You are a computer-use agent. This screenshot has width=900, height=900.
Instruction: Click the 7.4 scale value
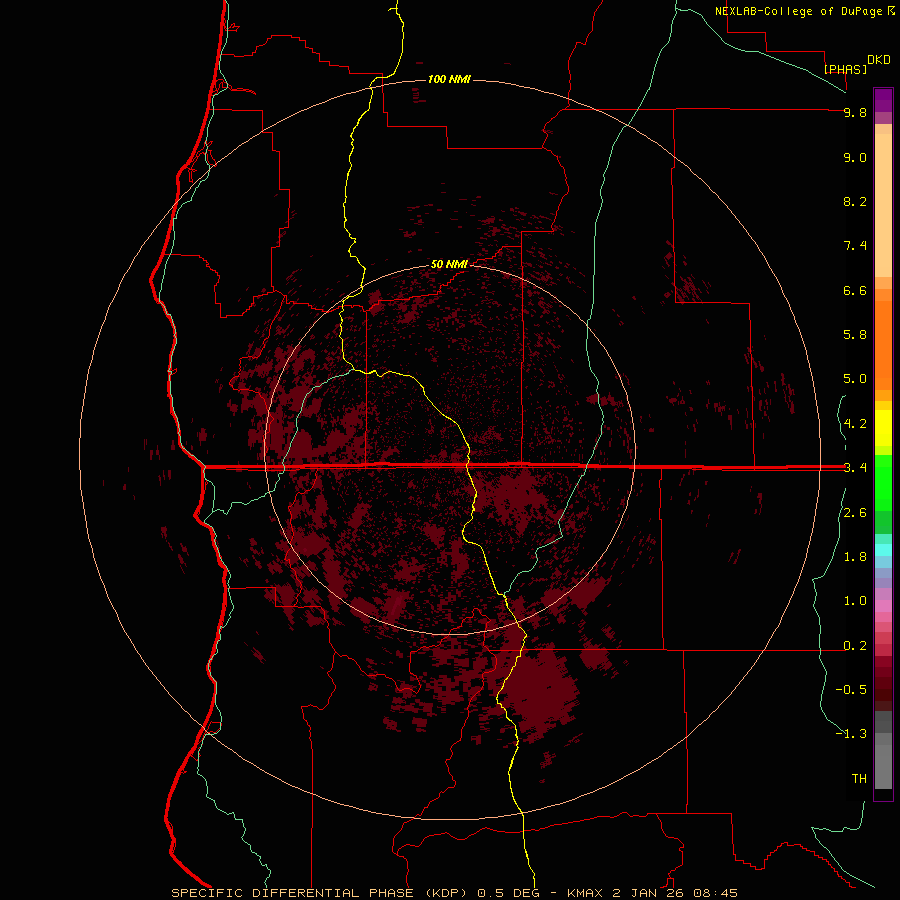tap(855, 246)
